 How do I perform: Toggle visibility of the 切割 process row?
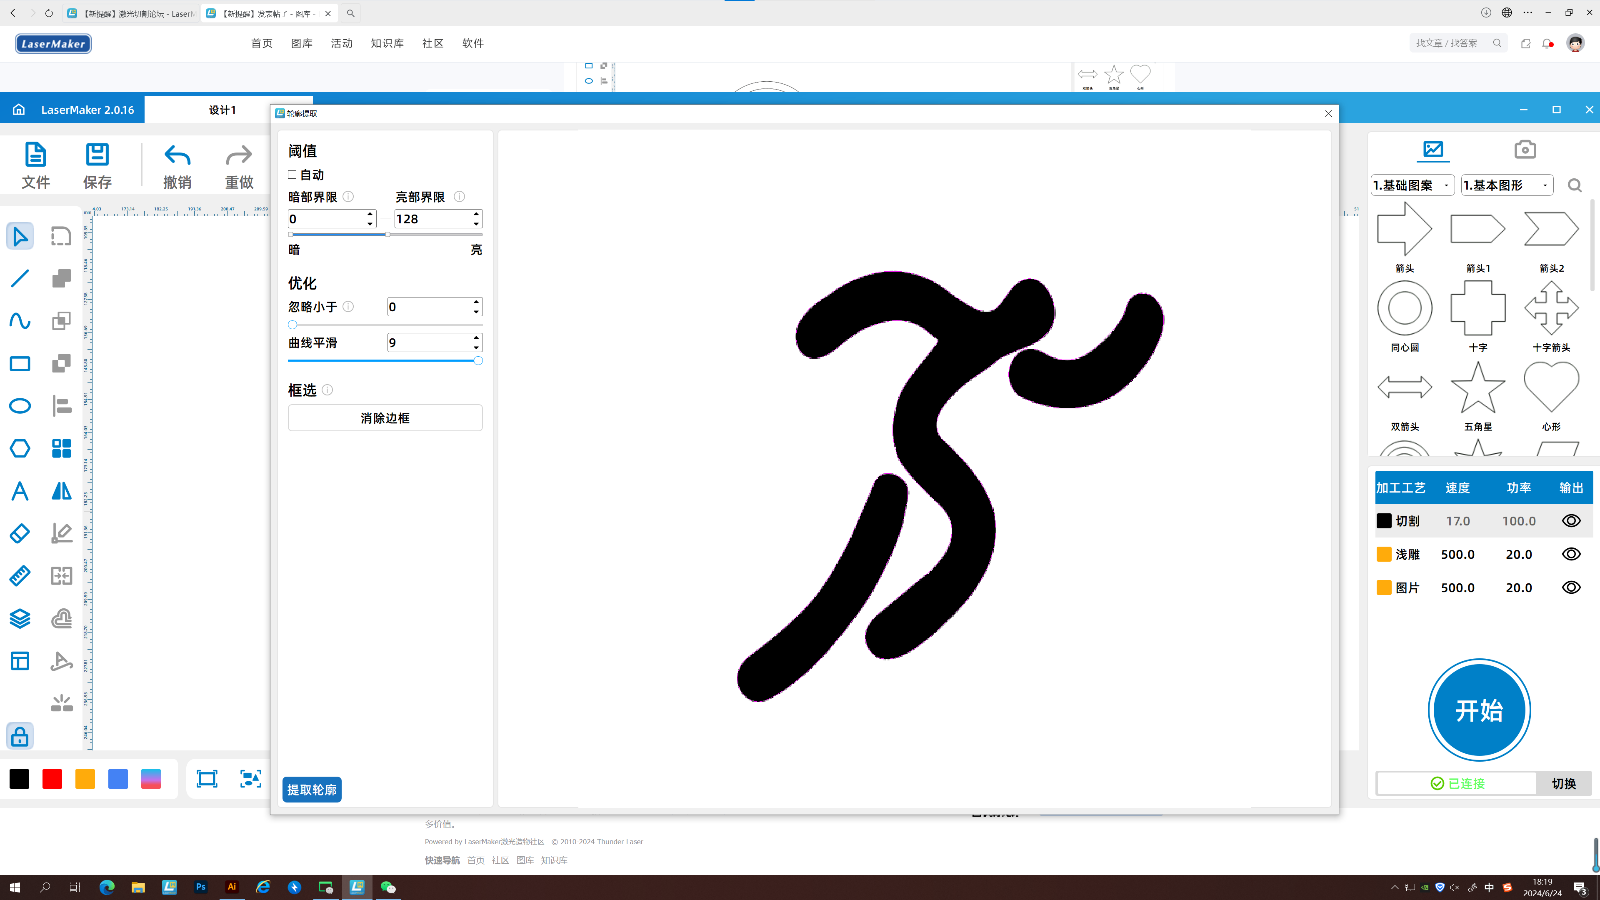tap(1570, 520)
